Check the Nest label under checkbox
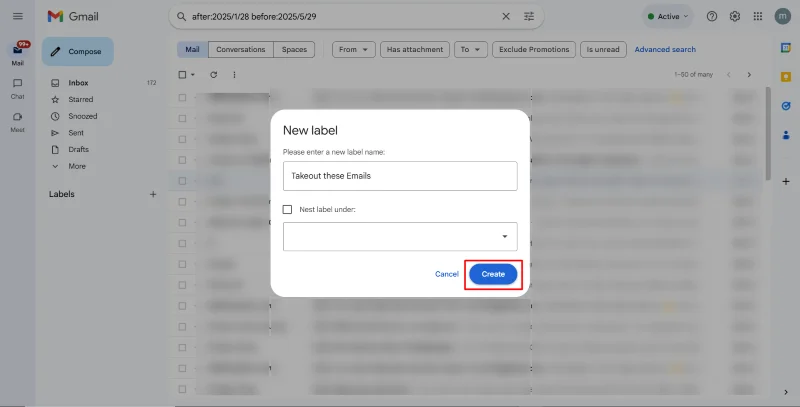 [287, 210]
